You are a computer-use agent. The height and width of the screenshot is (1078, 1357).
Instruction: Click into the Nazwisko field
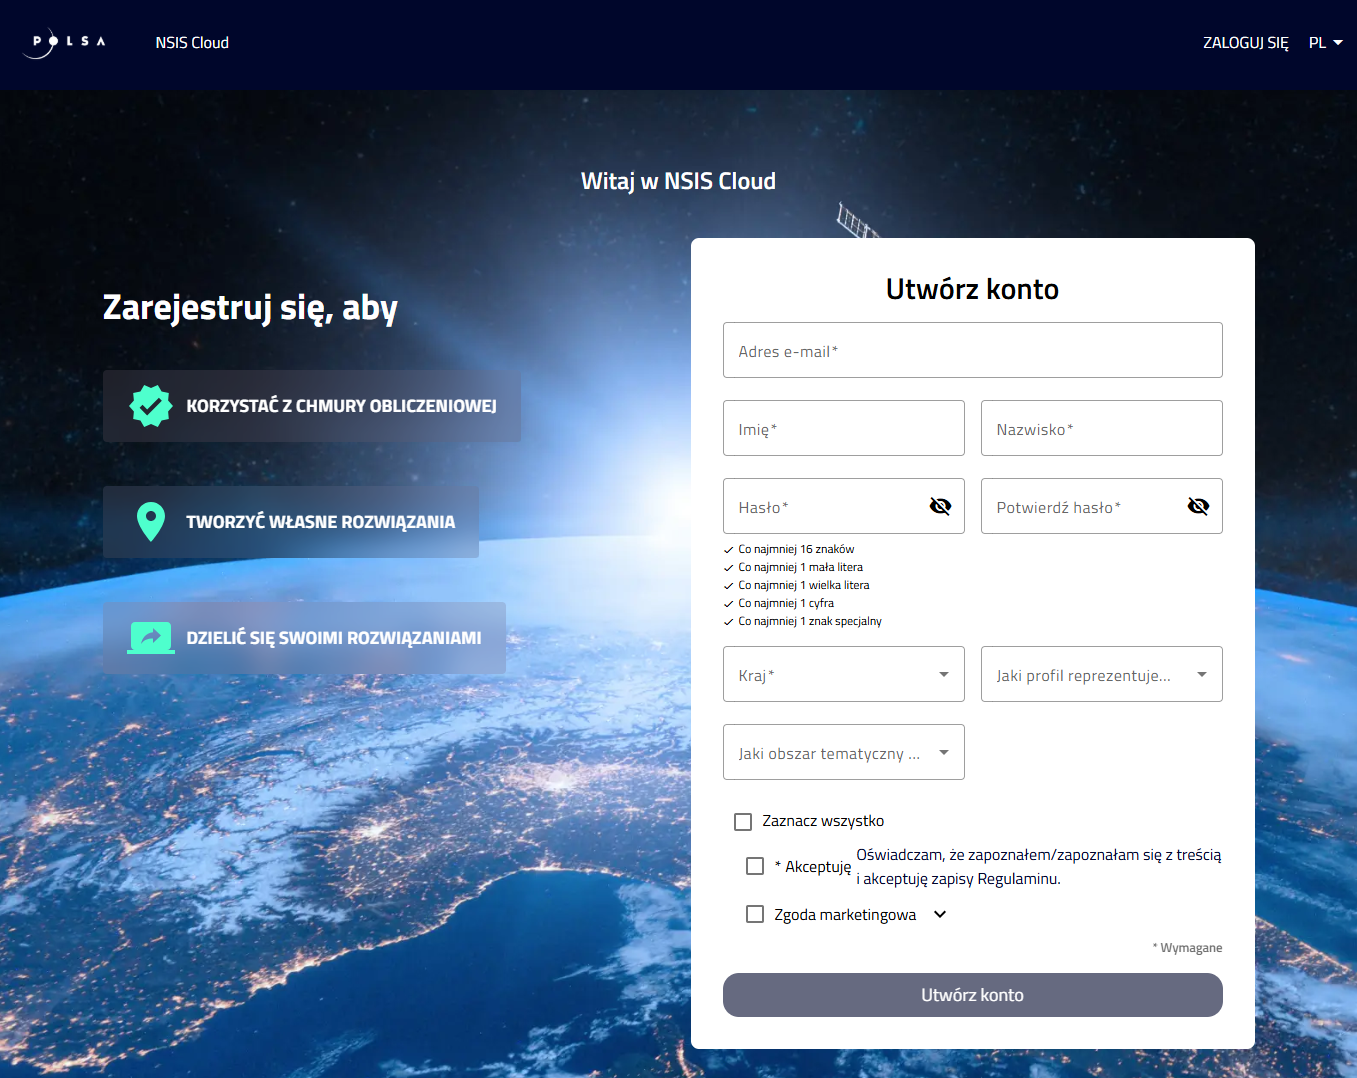[x=1101, y=428]
